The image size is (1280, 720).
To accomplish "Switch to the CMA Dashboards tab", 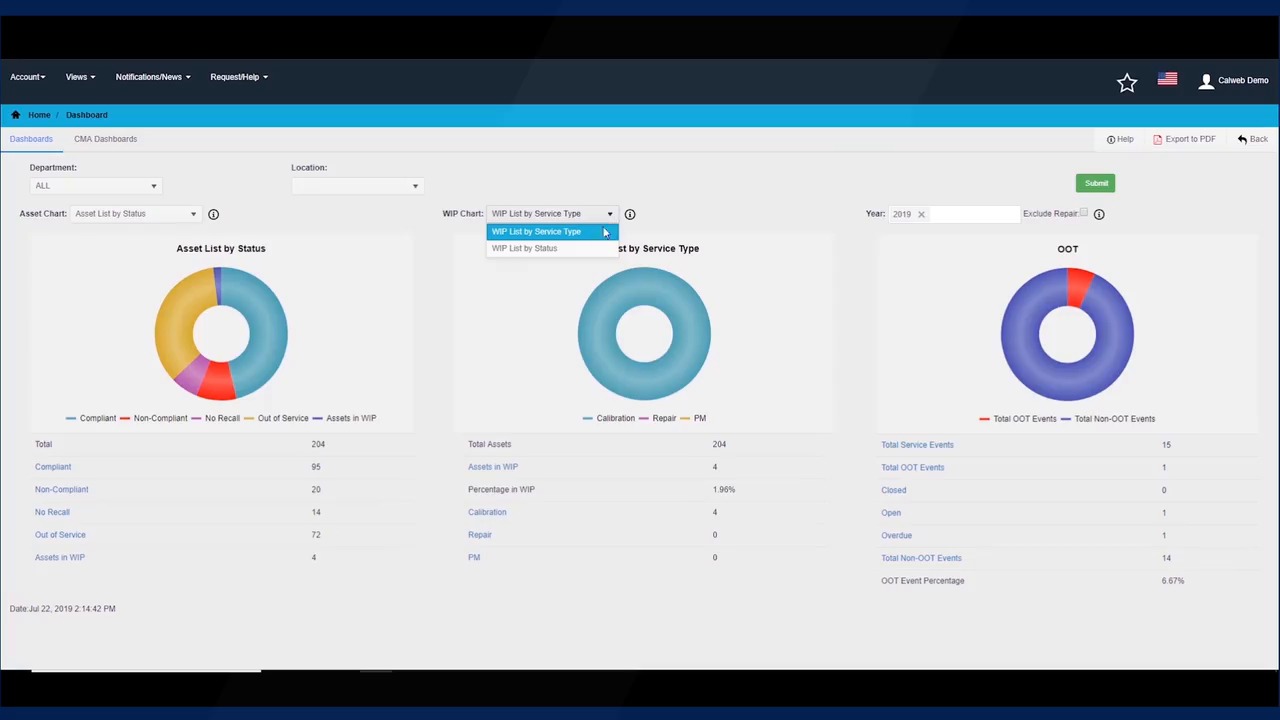I will click(x=105, y=139).
